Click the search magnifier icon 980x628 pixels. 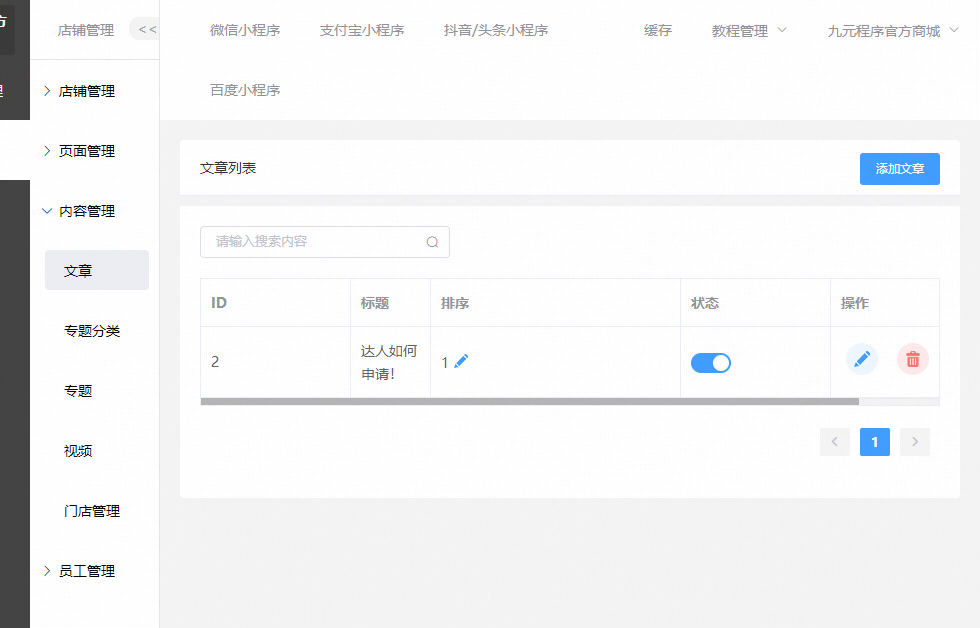(432, 242)
